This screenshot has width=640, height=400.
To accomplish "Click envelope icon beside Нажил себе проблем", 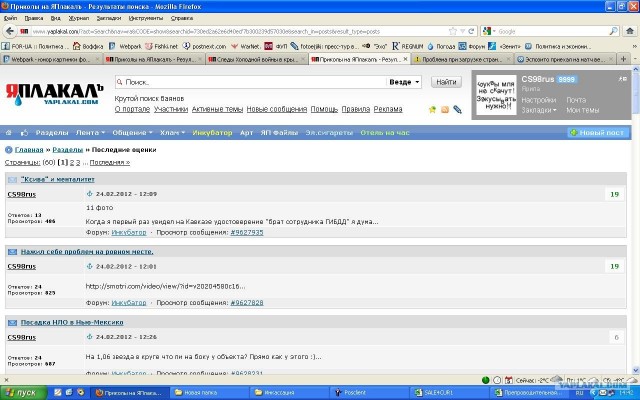I will point(12,252).
